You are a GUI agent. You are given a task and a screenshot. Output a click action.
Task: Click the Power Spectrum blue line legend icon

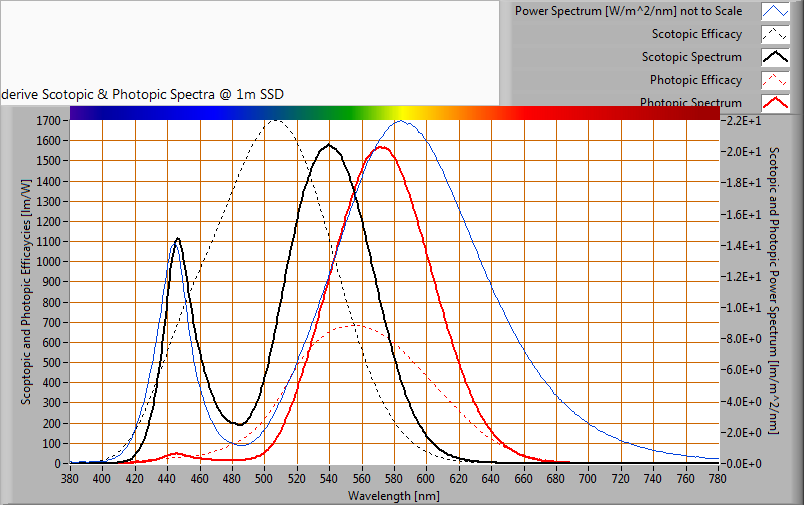coord(775,12)
